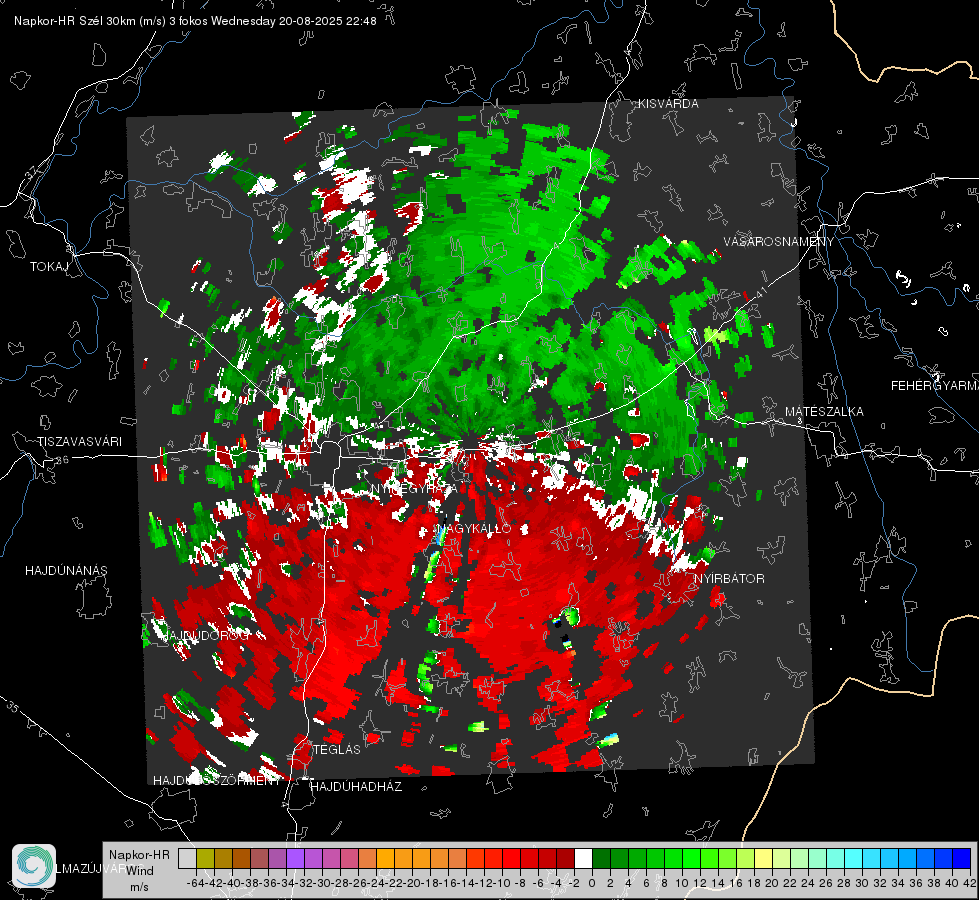Click the Wind label in the legend

[139, 871]
